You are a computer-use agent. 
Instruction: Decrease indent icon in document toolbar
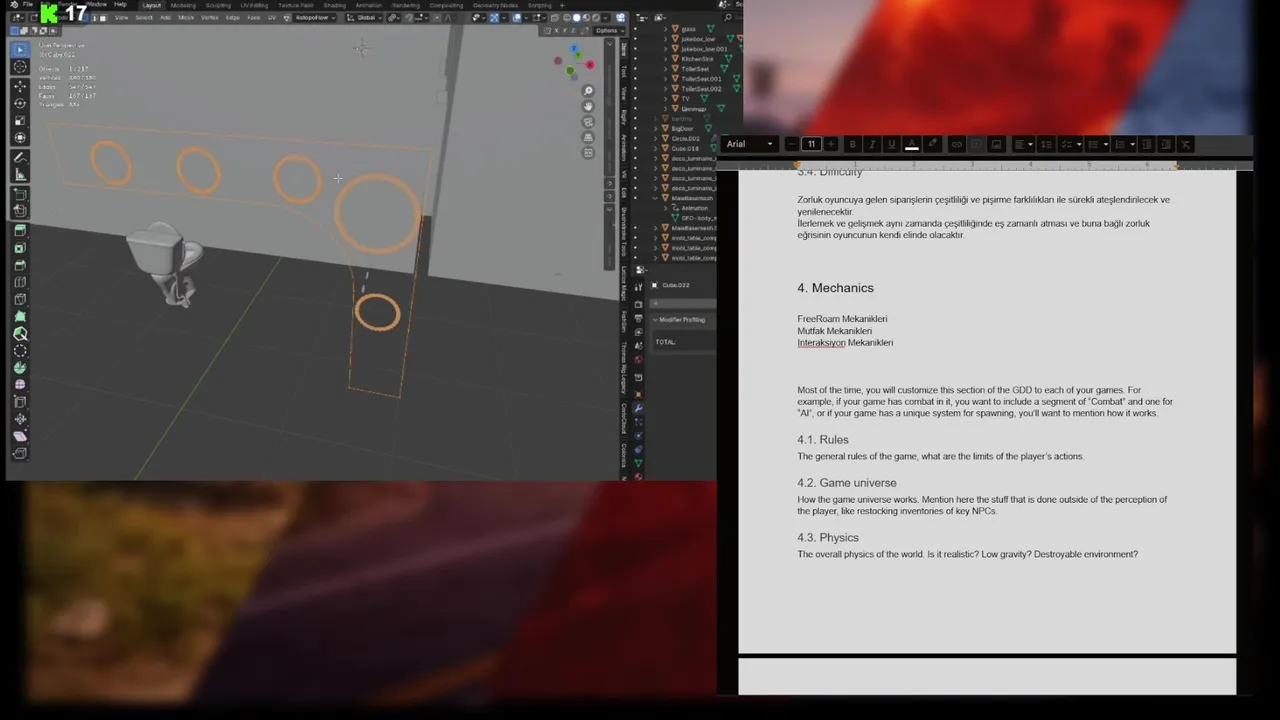(x=1147, y=144)
